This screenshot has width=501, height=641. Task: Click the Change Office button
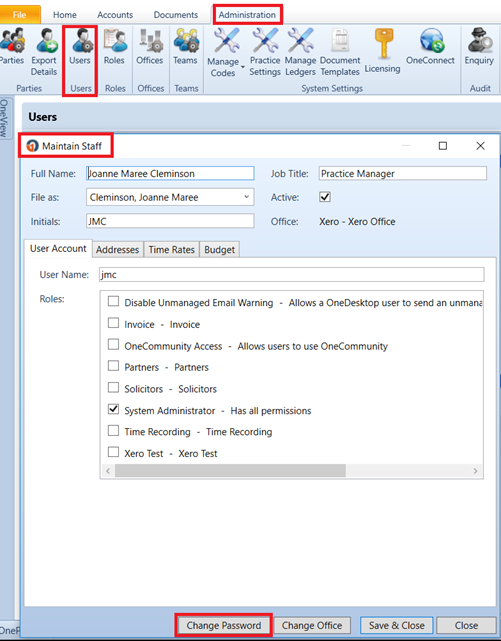coord(312,625)
